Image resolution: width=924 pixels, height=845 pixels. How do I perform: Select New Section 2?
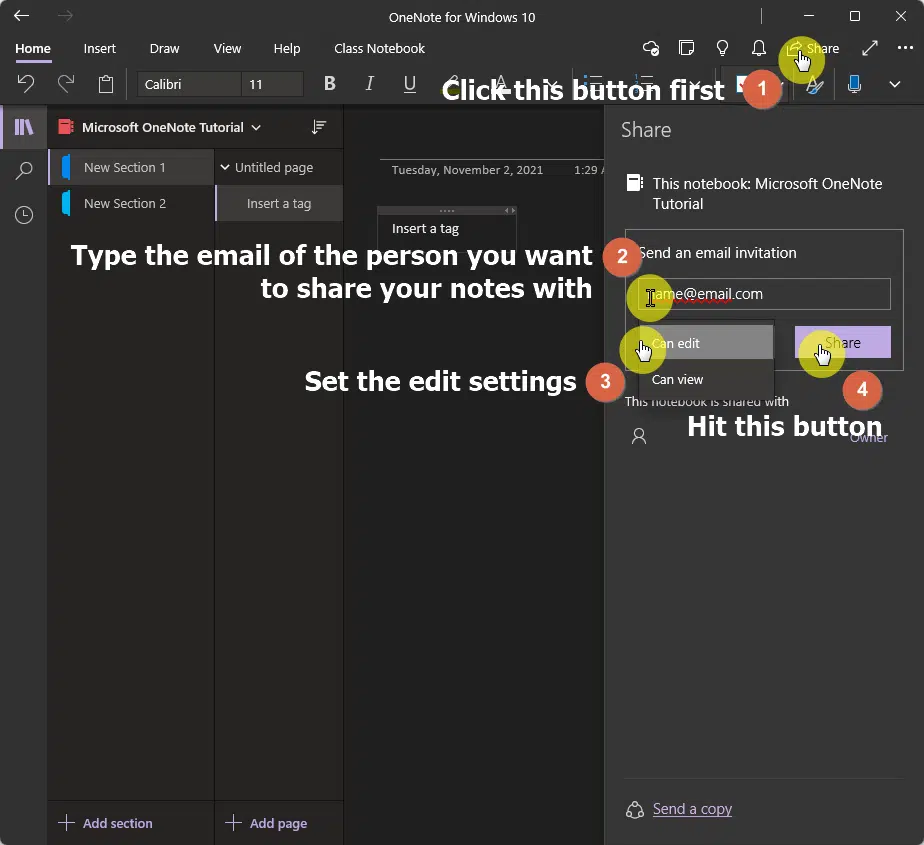point(131,203)
